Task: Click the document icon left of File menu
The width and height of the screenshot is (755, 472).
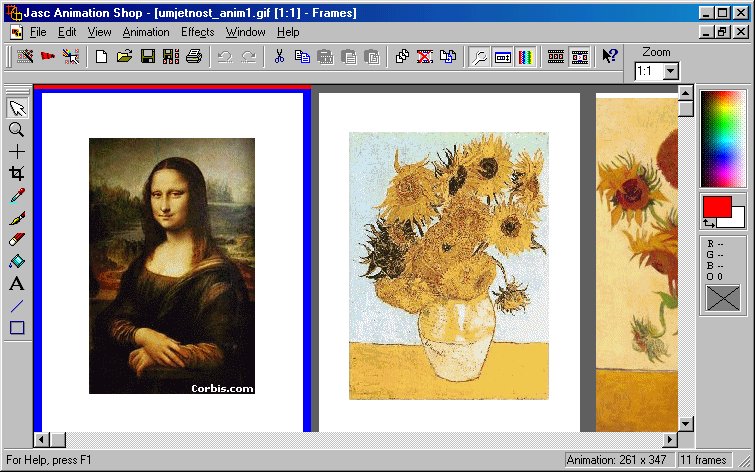Action: pos(16,32)
